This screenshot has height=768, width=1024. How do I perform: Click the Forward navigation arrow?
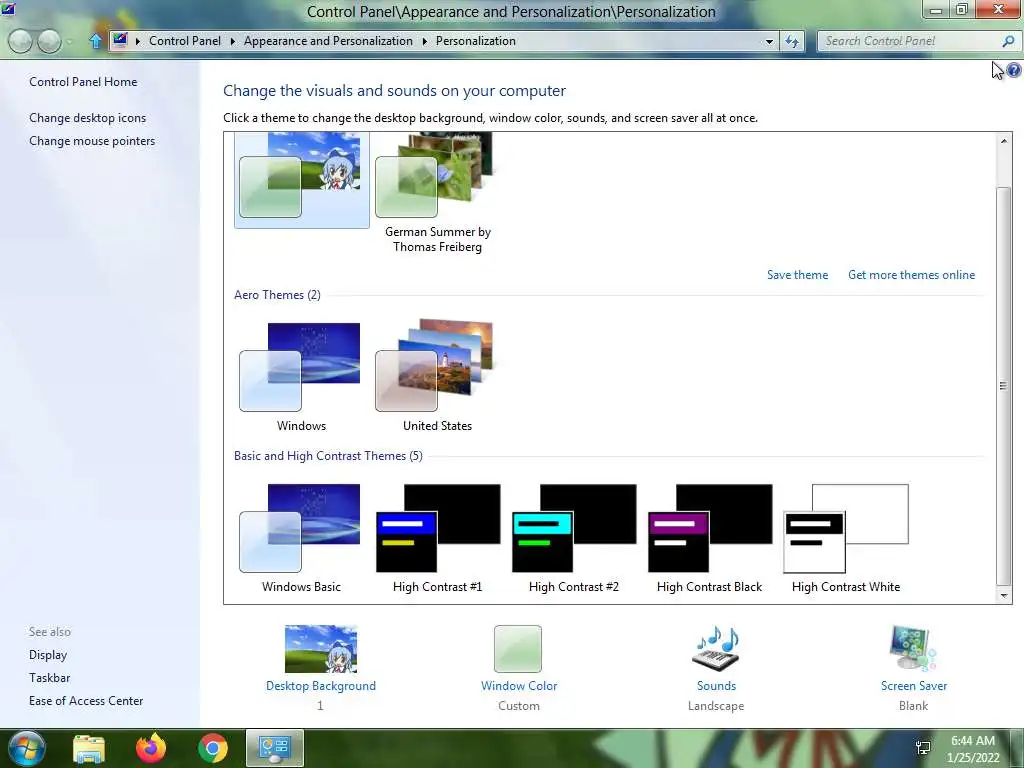(x=49, y=41)
